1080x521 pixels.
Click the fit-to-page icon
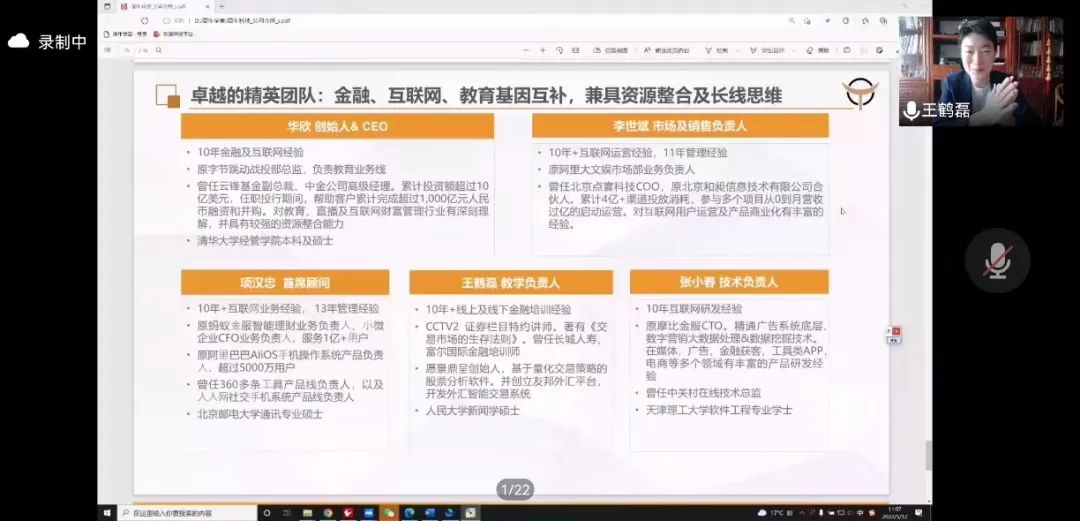coord(575,50)
